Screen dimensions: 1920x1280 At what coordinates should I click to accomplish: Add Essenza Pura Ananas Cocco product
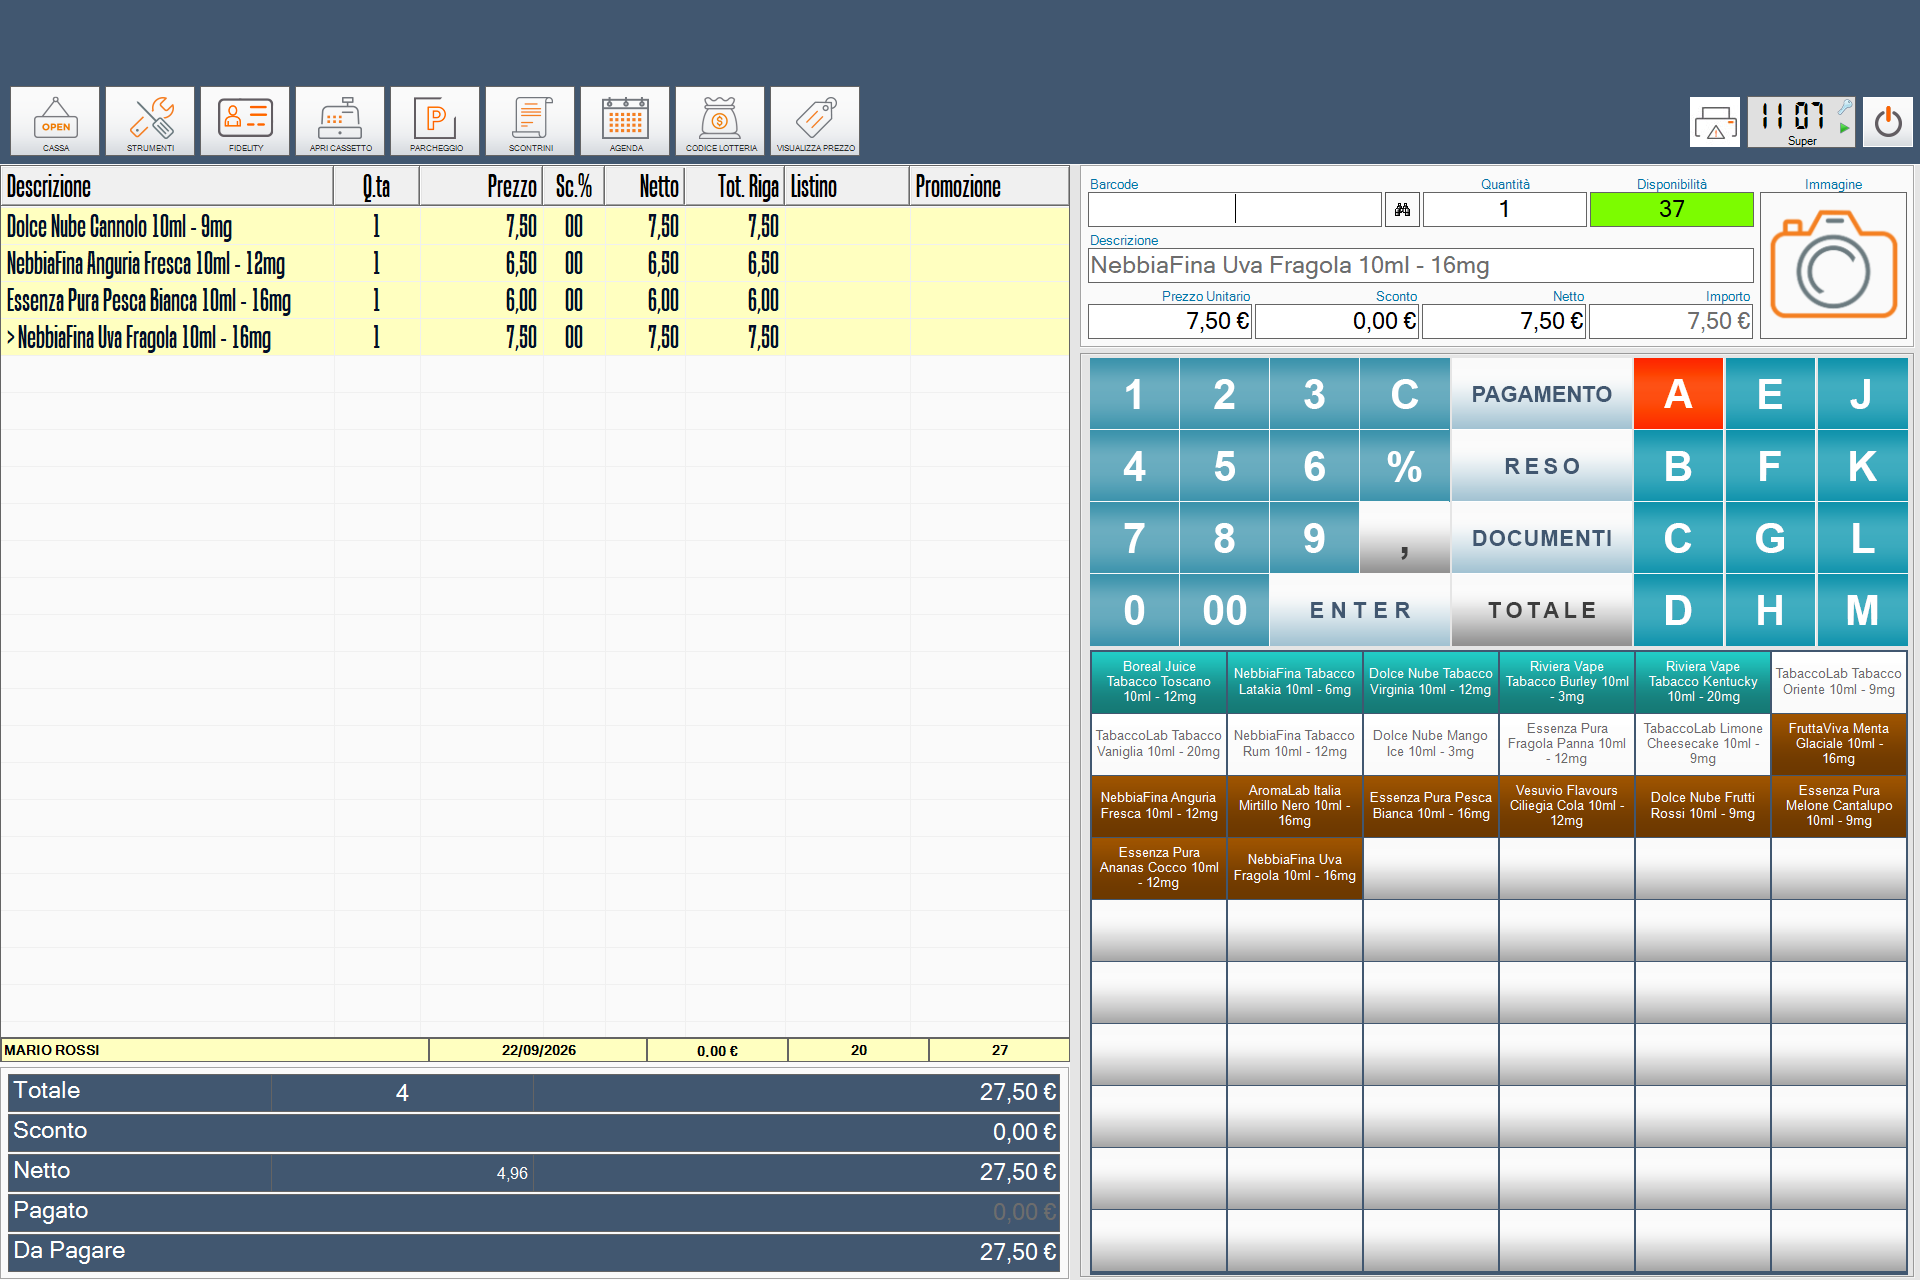point(1159,868)
